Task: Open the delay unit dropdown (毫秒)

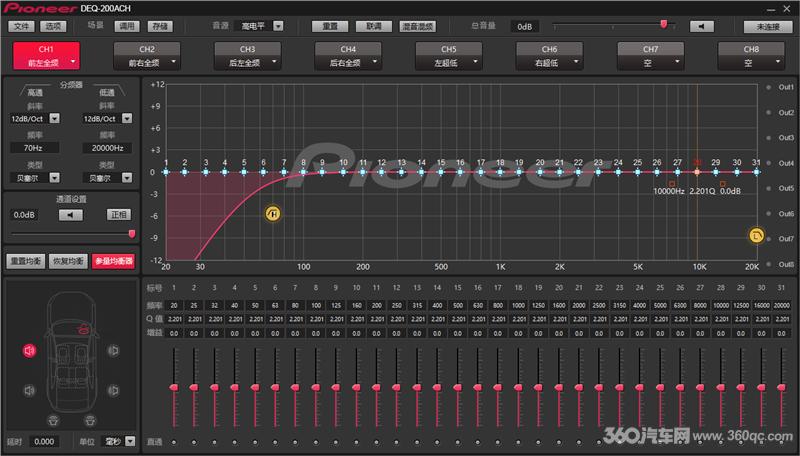Action: point(130,441)
